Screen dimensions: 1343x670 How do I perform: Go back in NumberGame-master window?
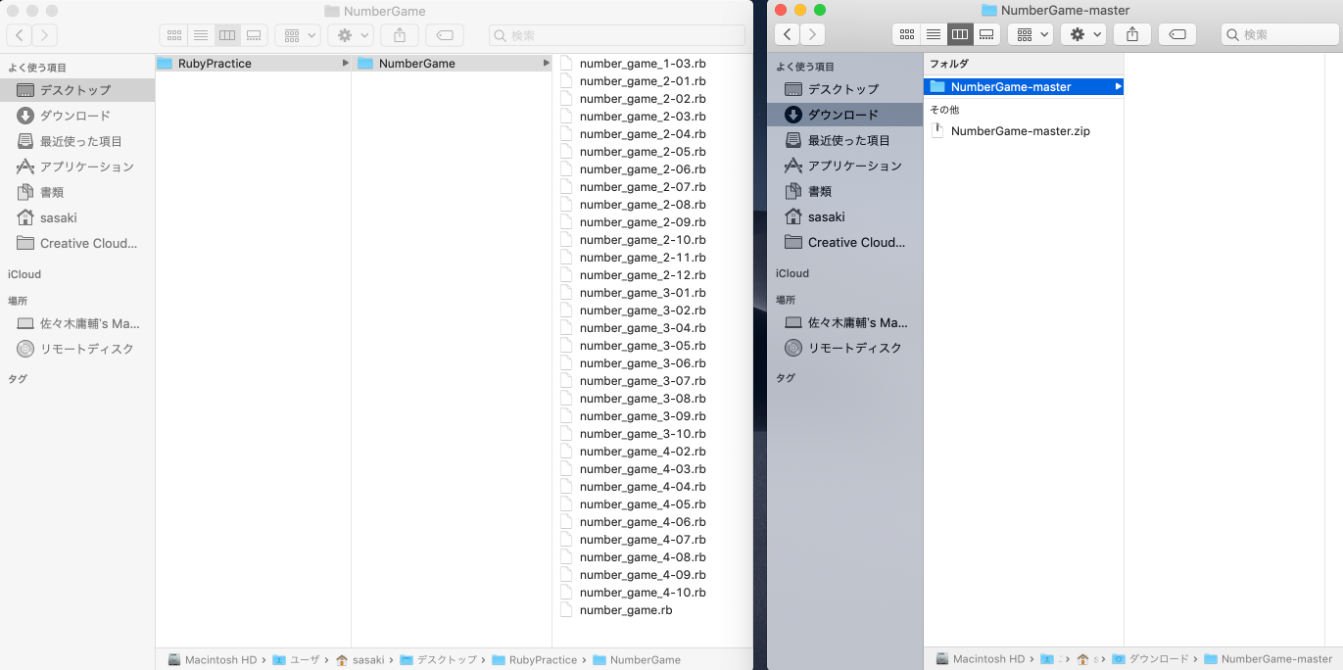coord(787,34)
